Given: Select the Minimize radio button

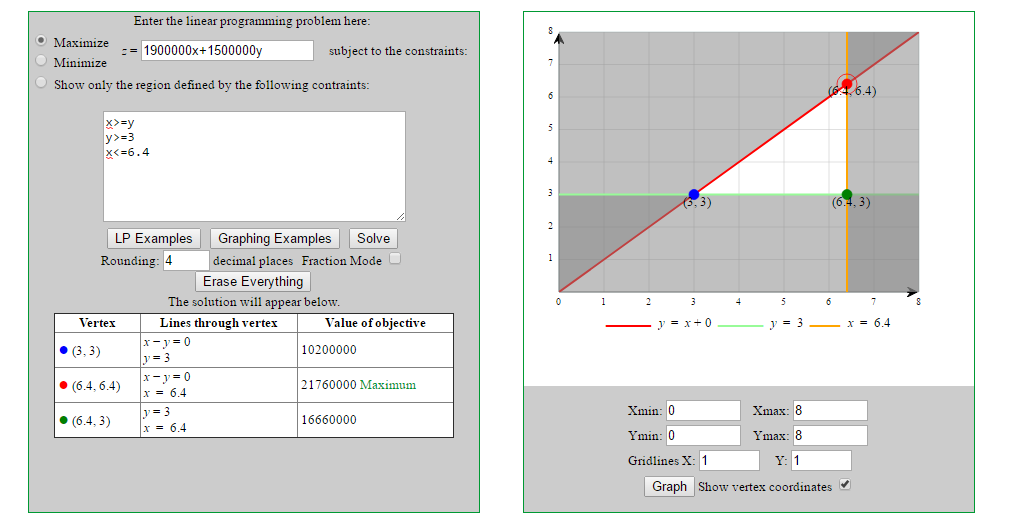Looking at the screenshot, I should pos(41,60).
